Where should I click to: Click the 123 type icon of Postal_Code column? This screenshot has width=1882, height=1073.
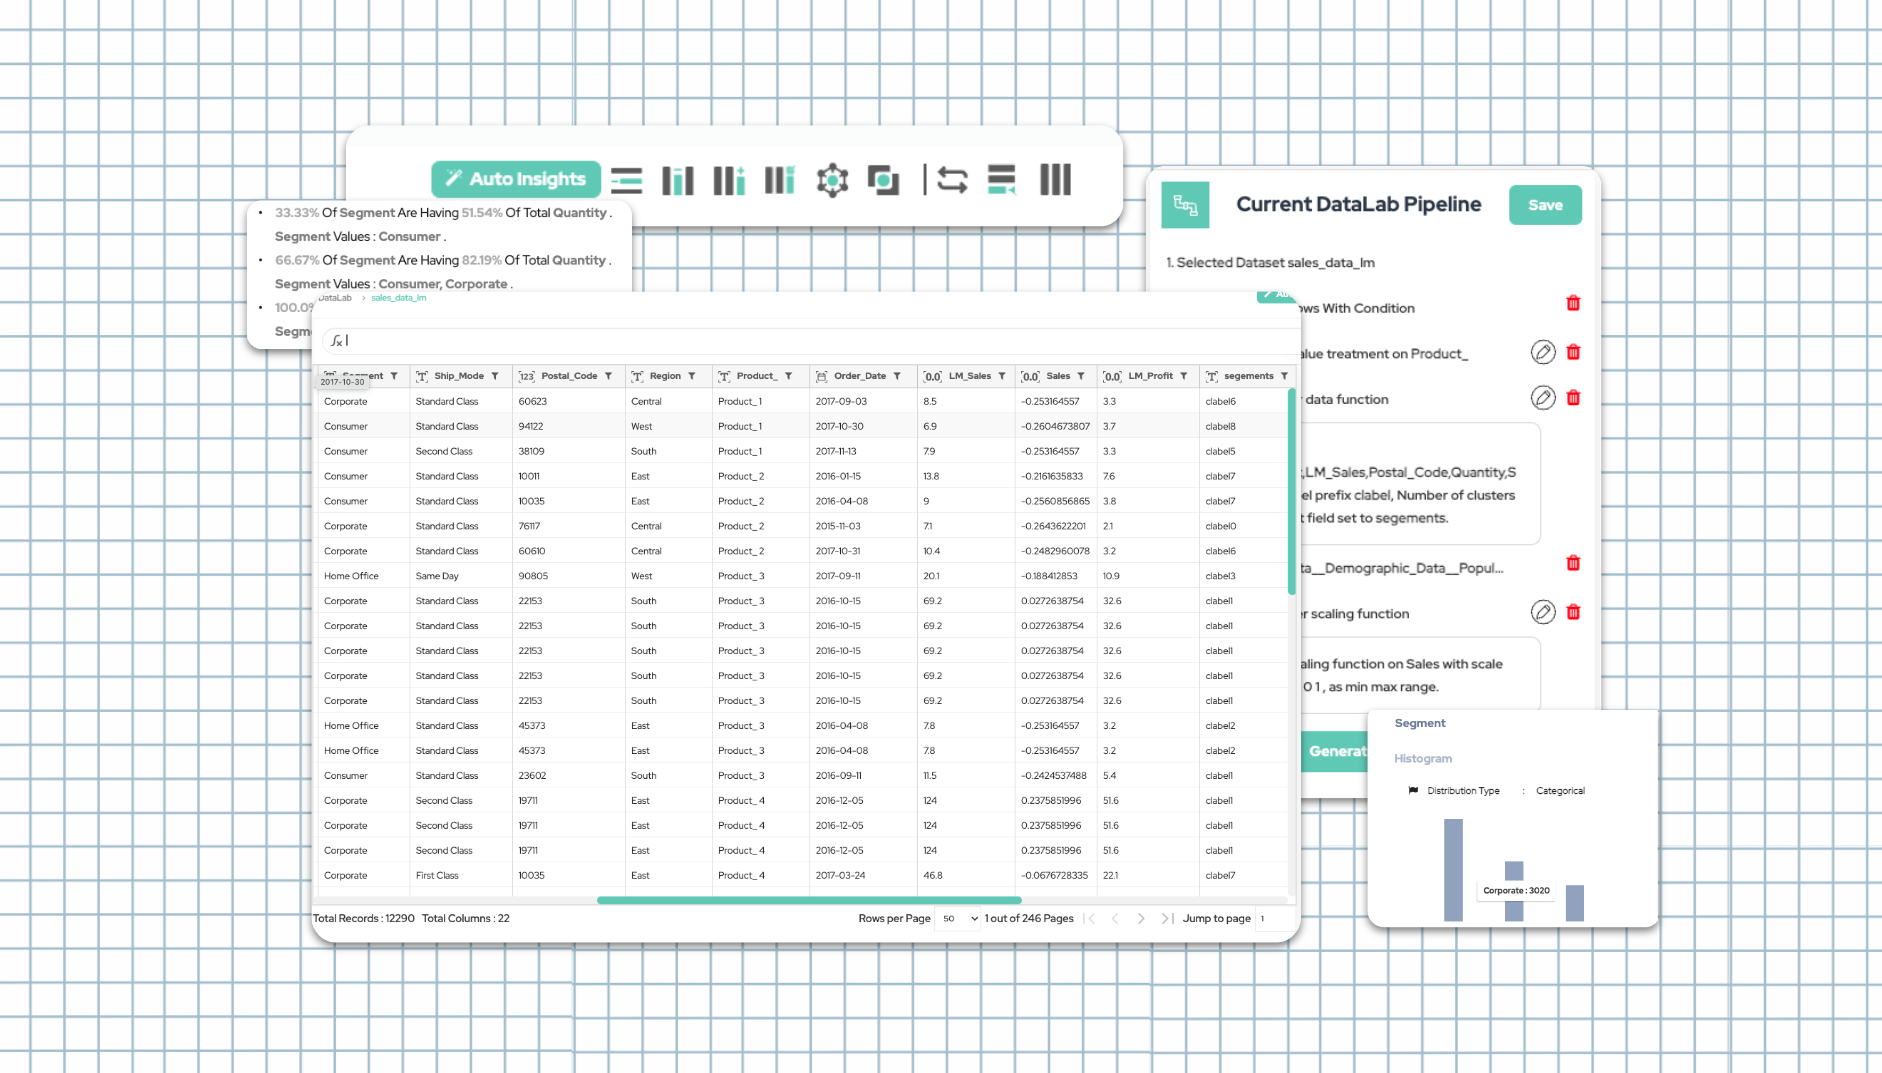click(527, 376)
